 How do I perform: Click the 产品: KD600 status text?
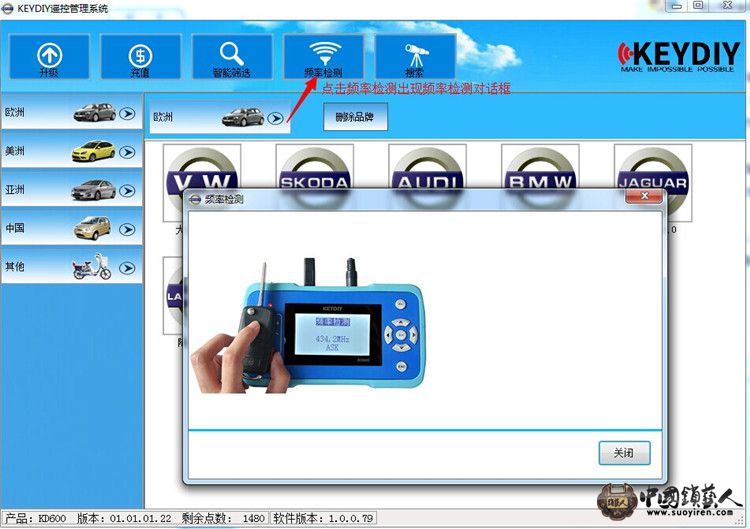point(35,518)
